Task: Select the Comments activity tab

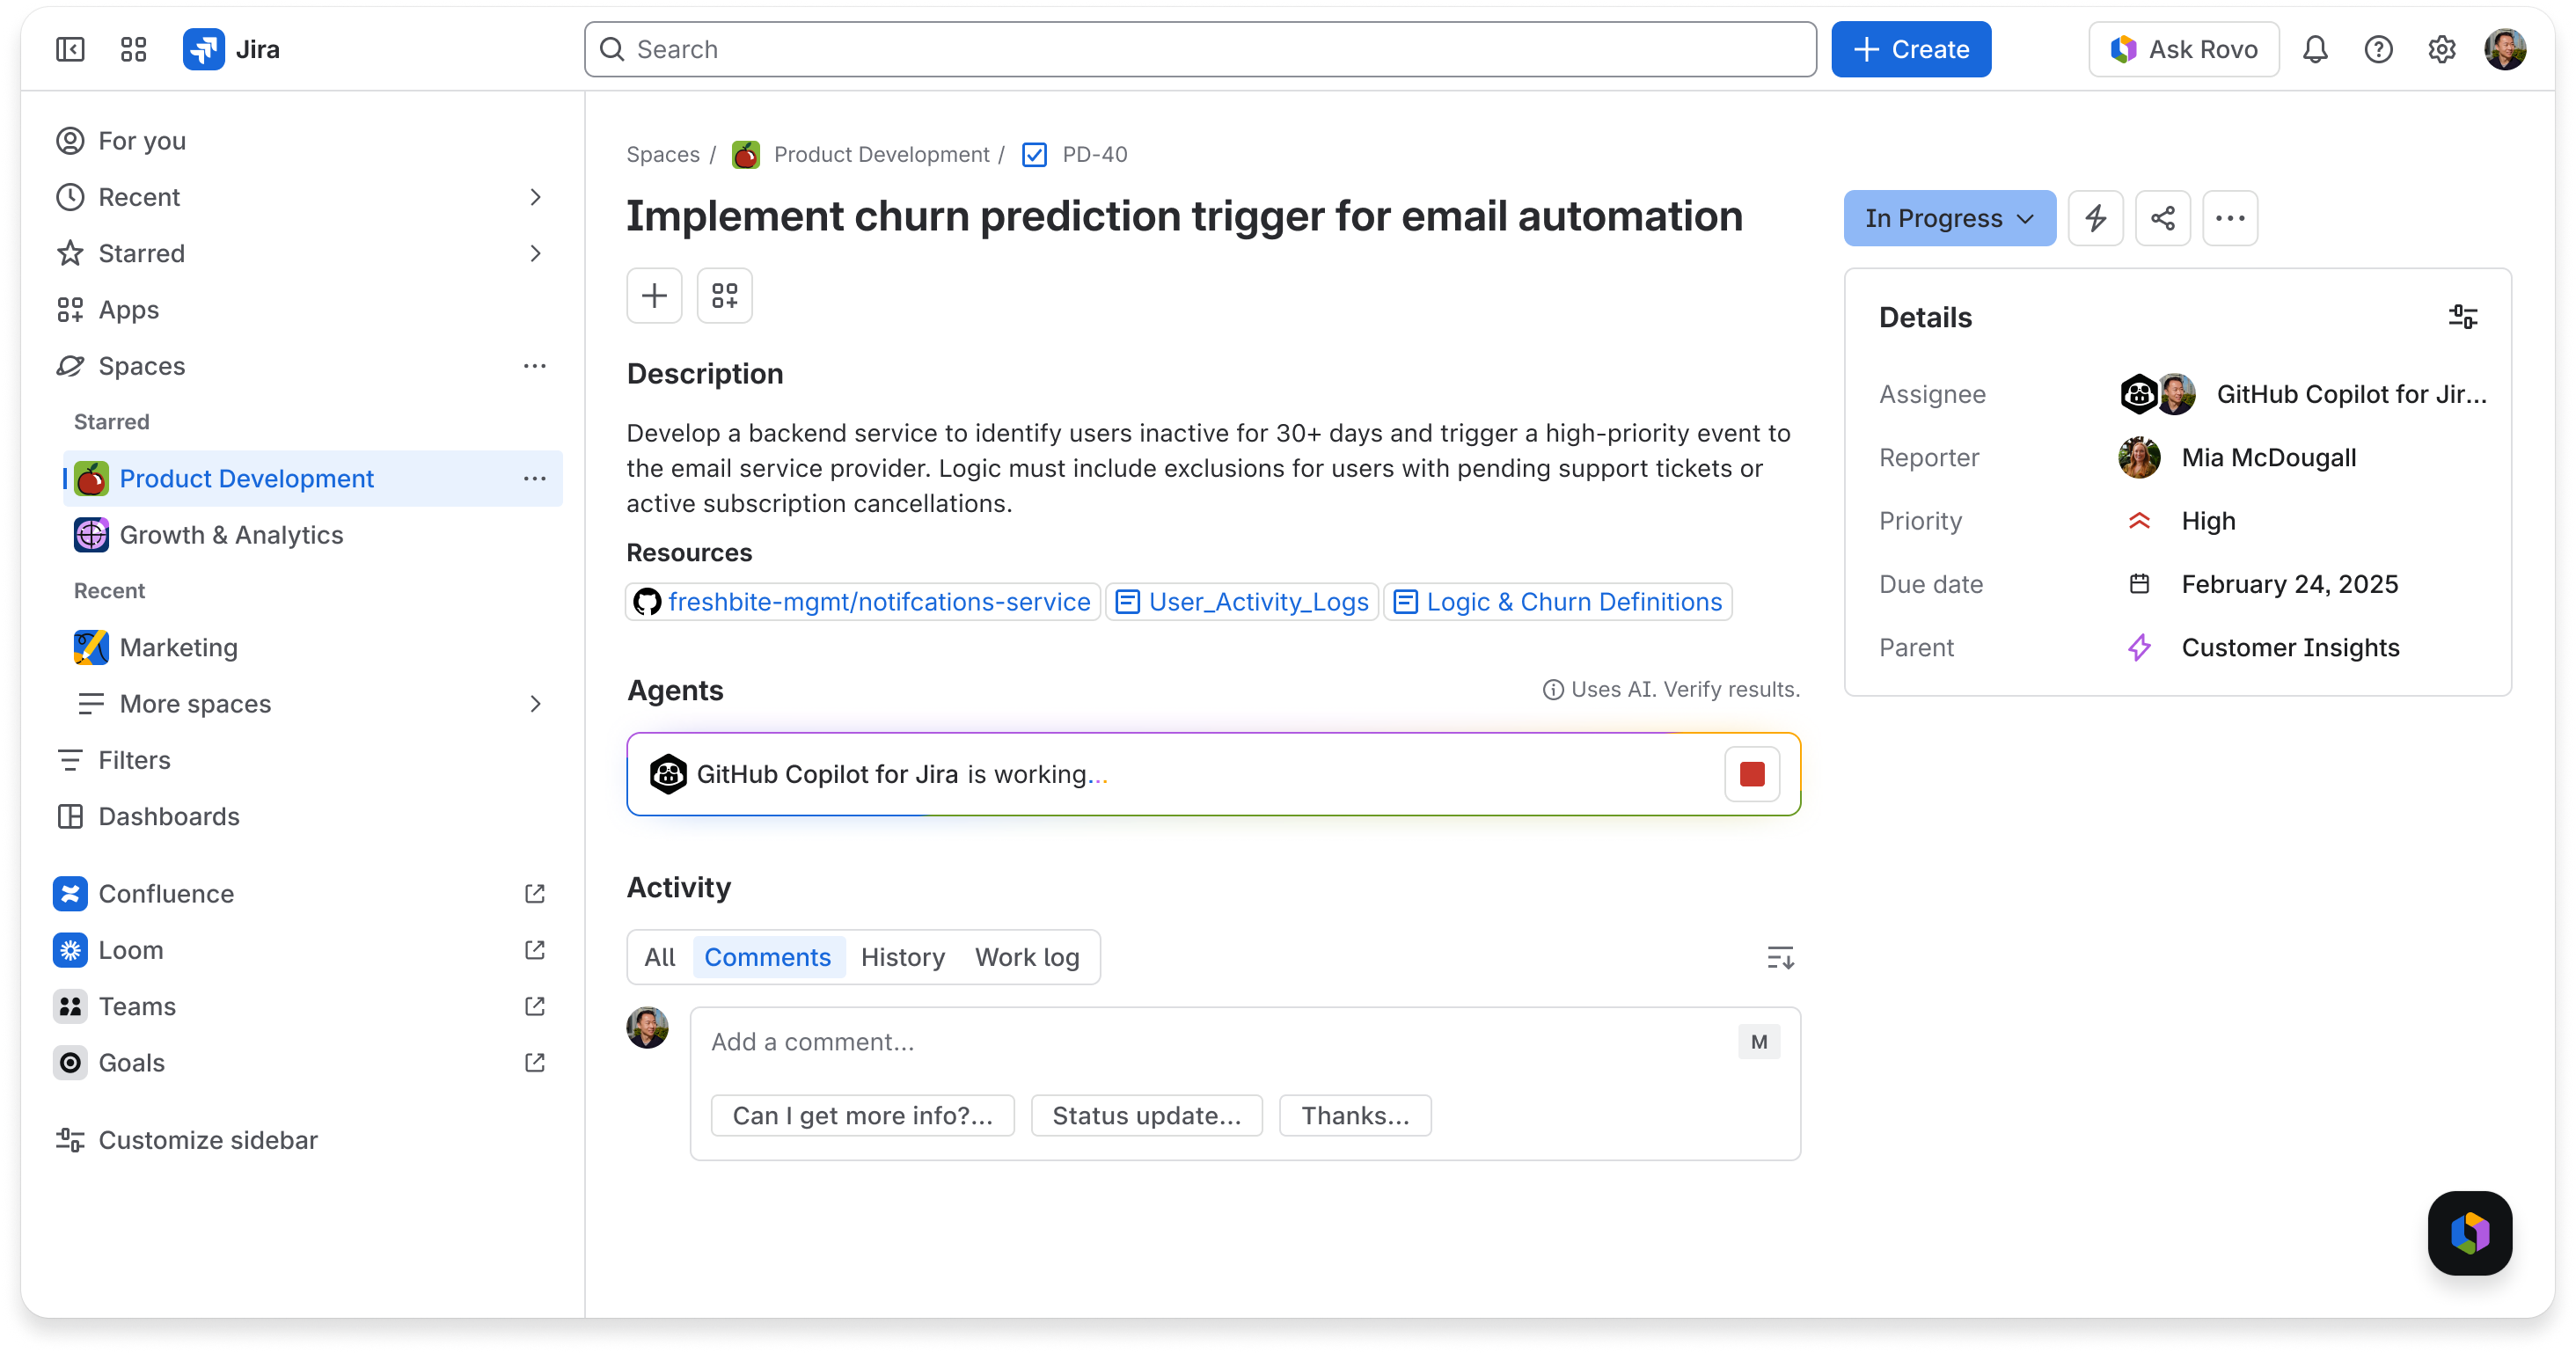Action: [x=767, y=957]
